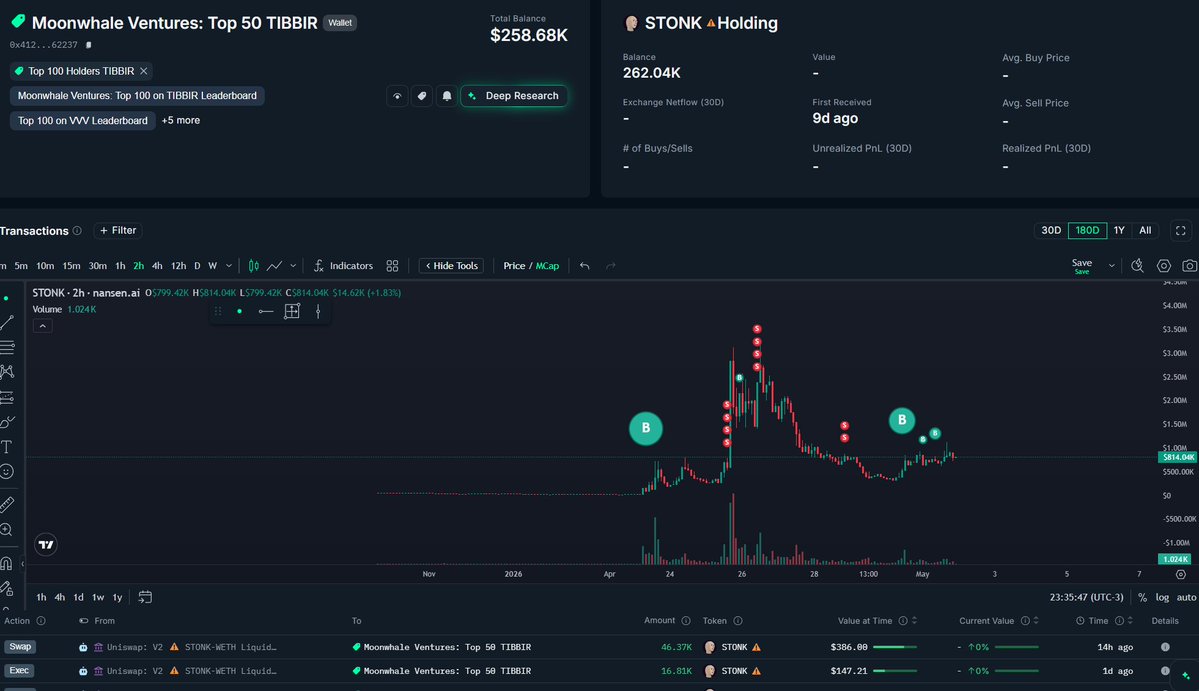Open the Save layout dropdown arrow
Screen dimensions: 1199x691
coord(1111,266)
